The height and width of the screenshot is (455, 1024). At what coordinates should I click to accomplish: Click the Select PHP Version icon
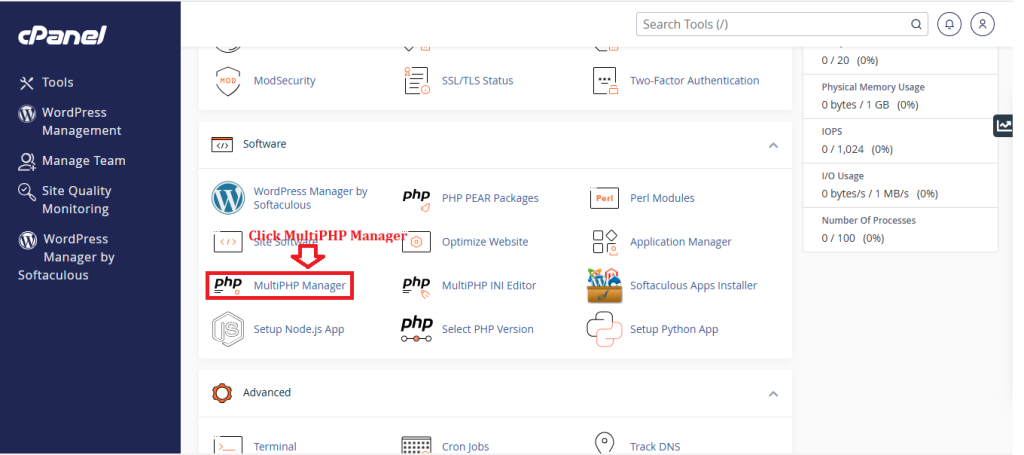click(417, 329)
